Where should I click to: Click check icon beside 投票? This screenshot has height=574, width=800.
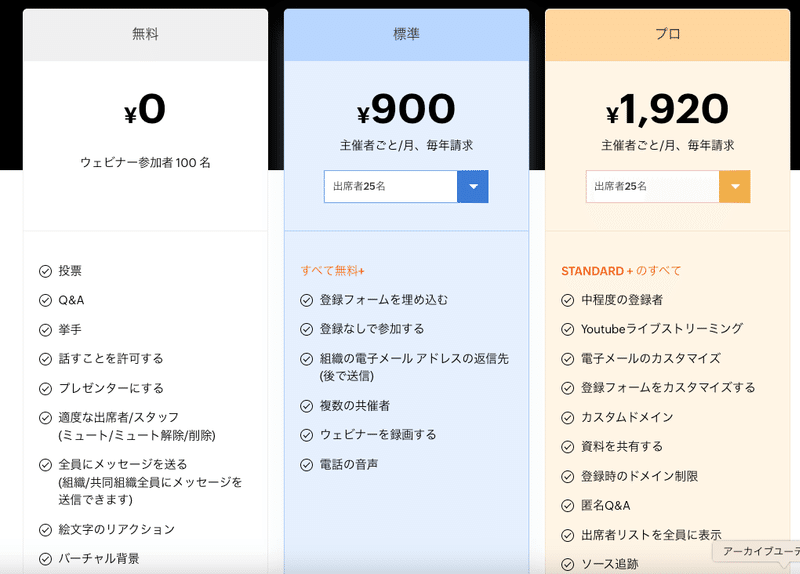tap(45, 271)
